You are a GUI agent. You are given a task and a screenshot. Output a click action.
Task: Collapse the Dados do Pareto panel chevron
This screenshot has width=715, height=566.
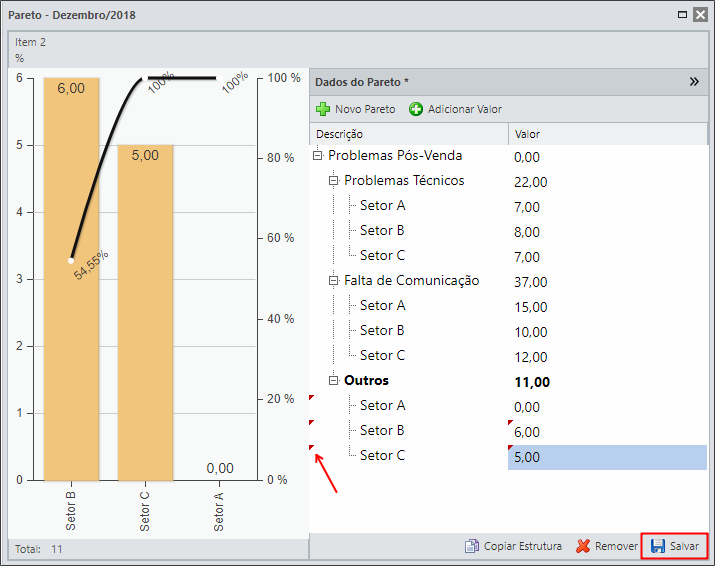pyautogui.click(x=694, y=82)
